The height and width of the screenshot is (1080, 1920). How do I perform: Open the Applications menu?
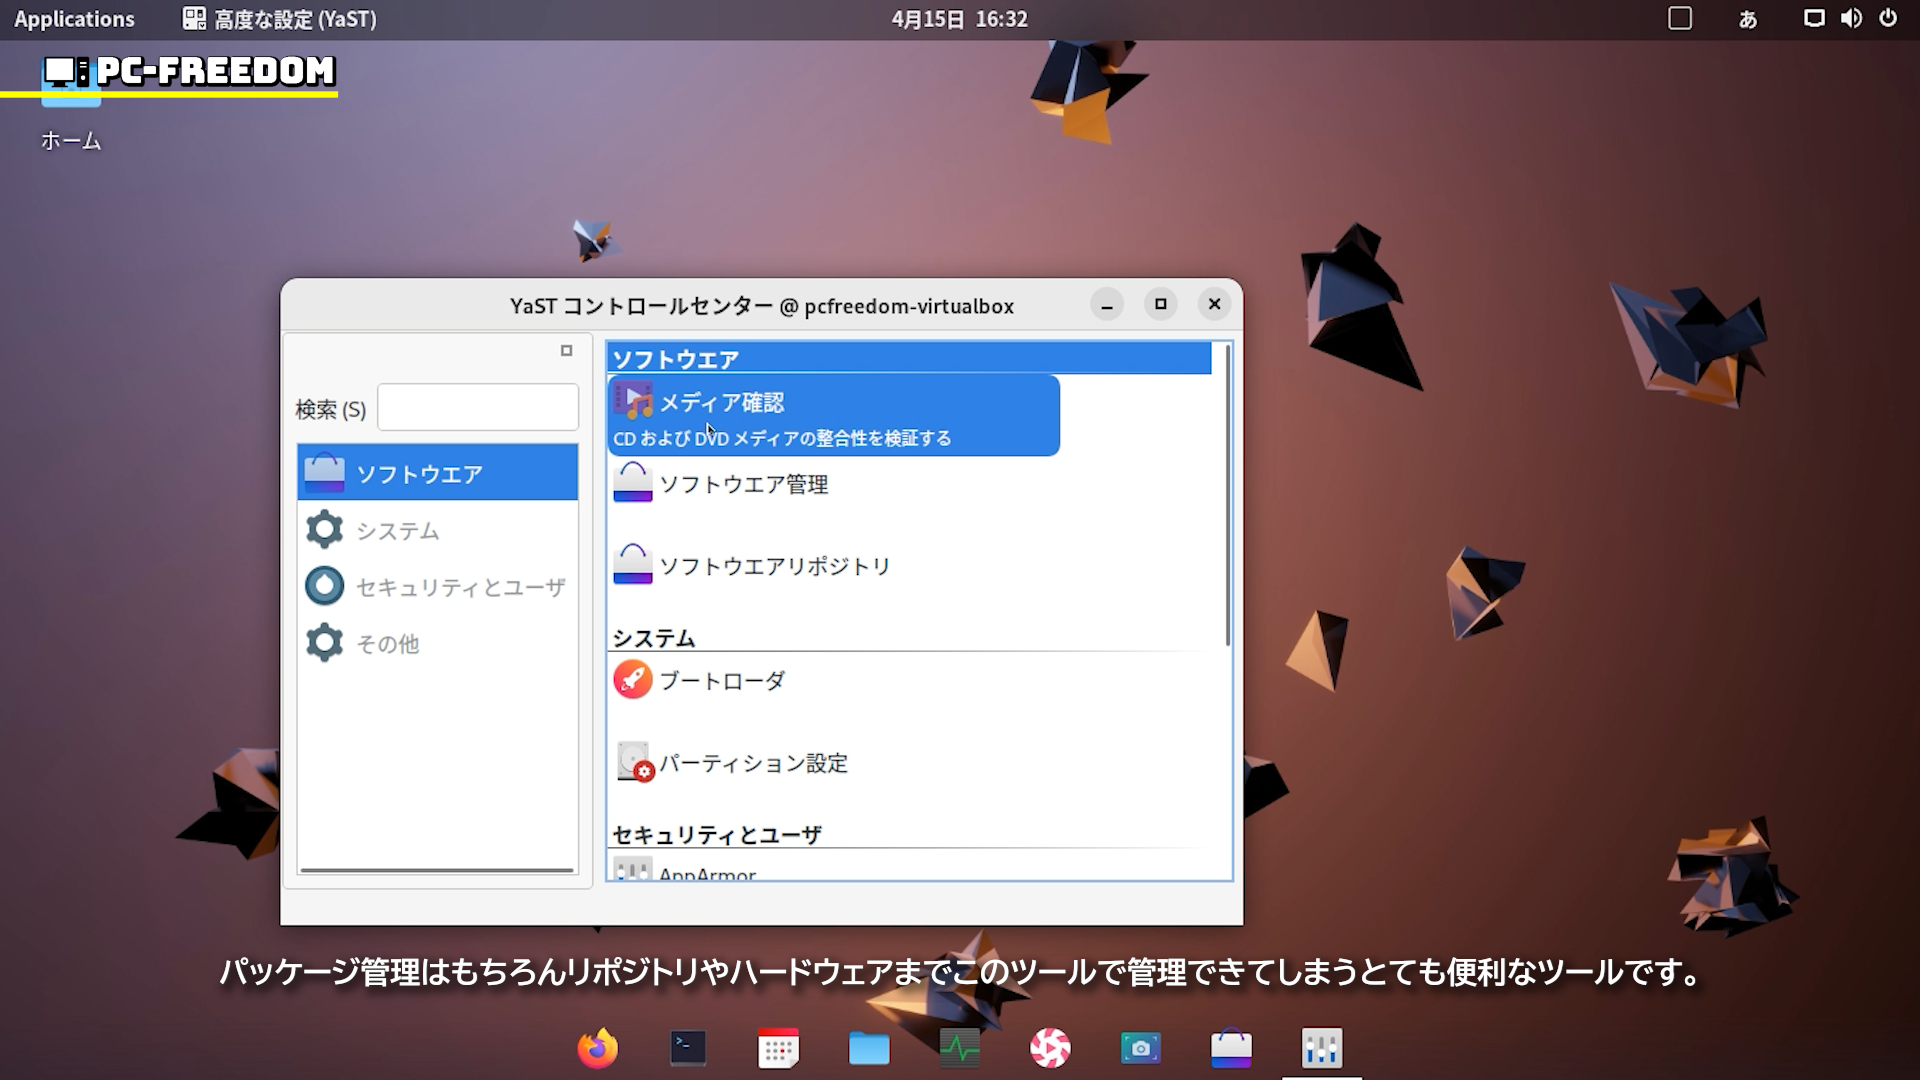[x=74, y=19]
